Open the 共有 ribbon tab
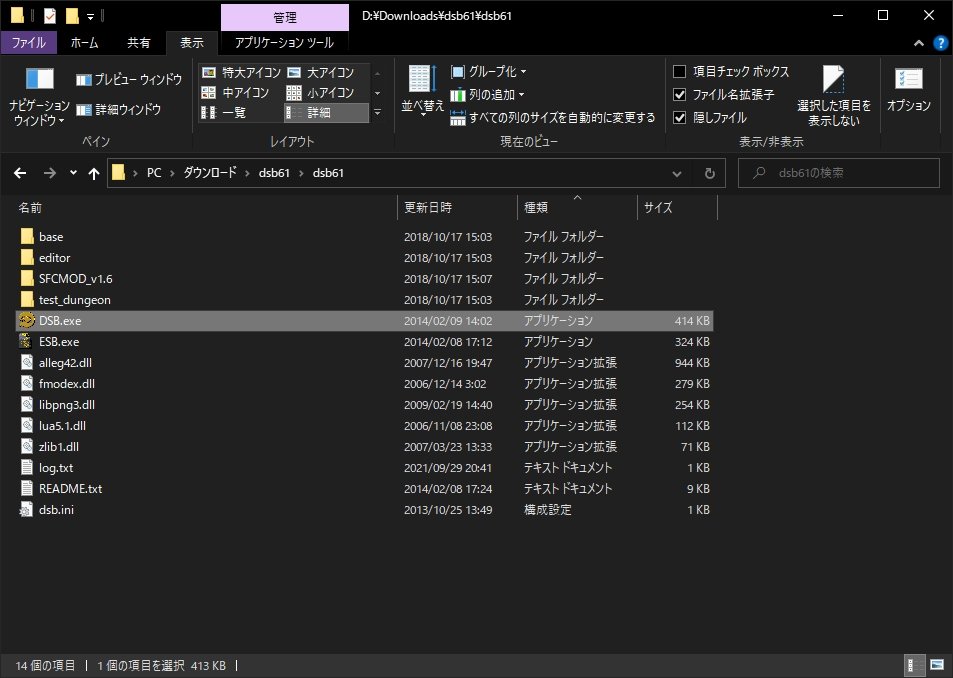Screen dimensions: 953x678 tap(139, 43)
